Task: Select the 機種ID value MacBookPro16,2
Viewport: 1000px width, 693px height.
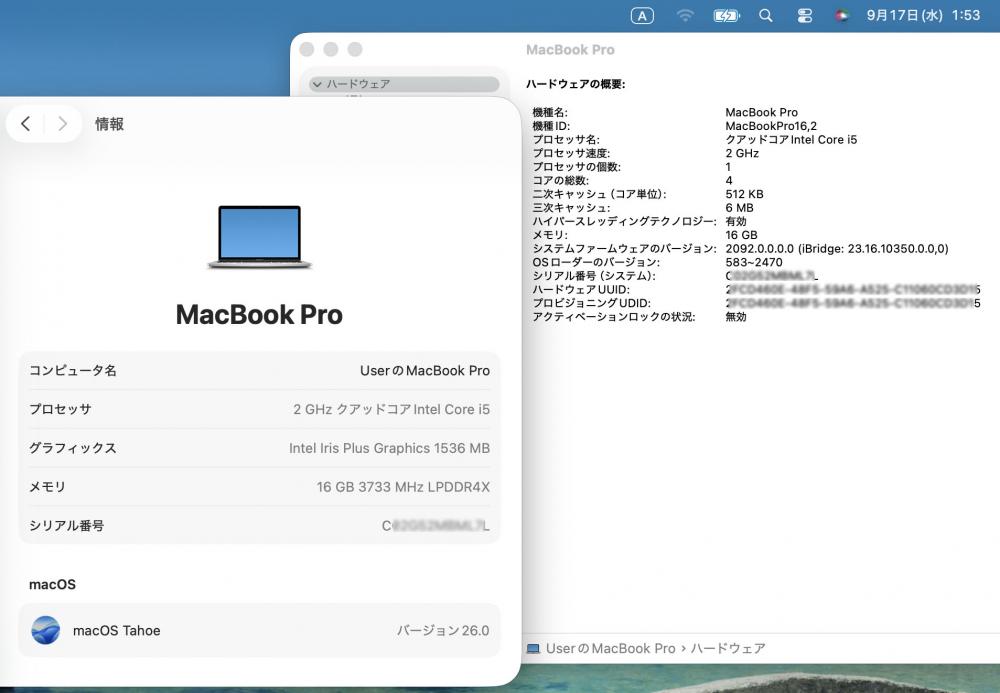Action: coord(770,126)
